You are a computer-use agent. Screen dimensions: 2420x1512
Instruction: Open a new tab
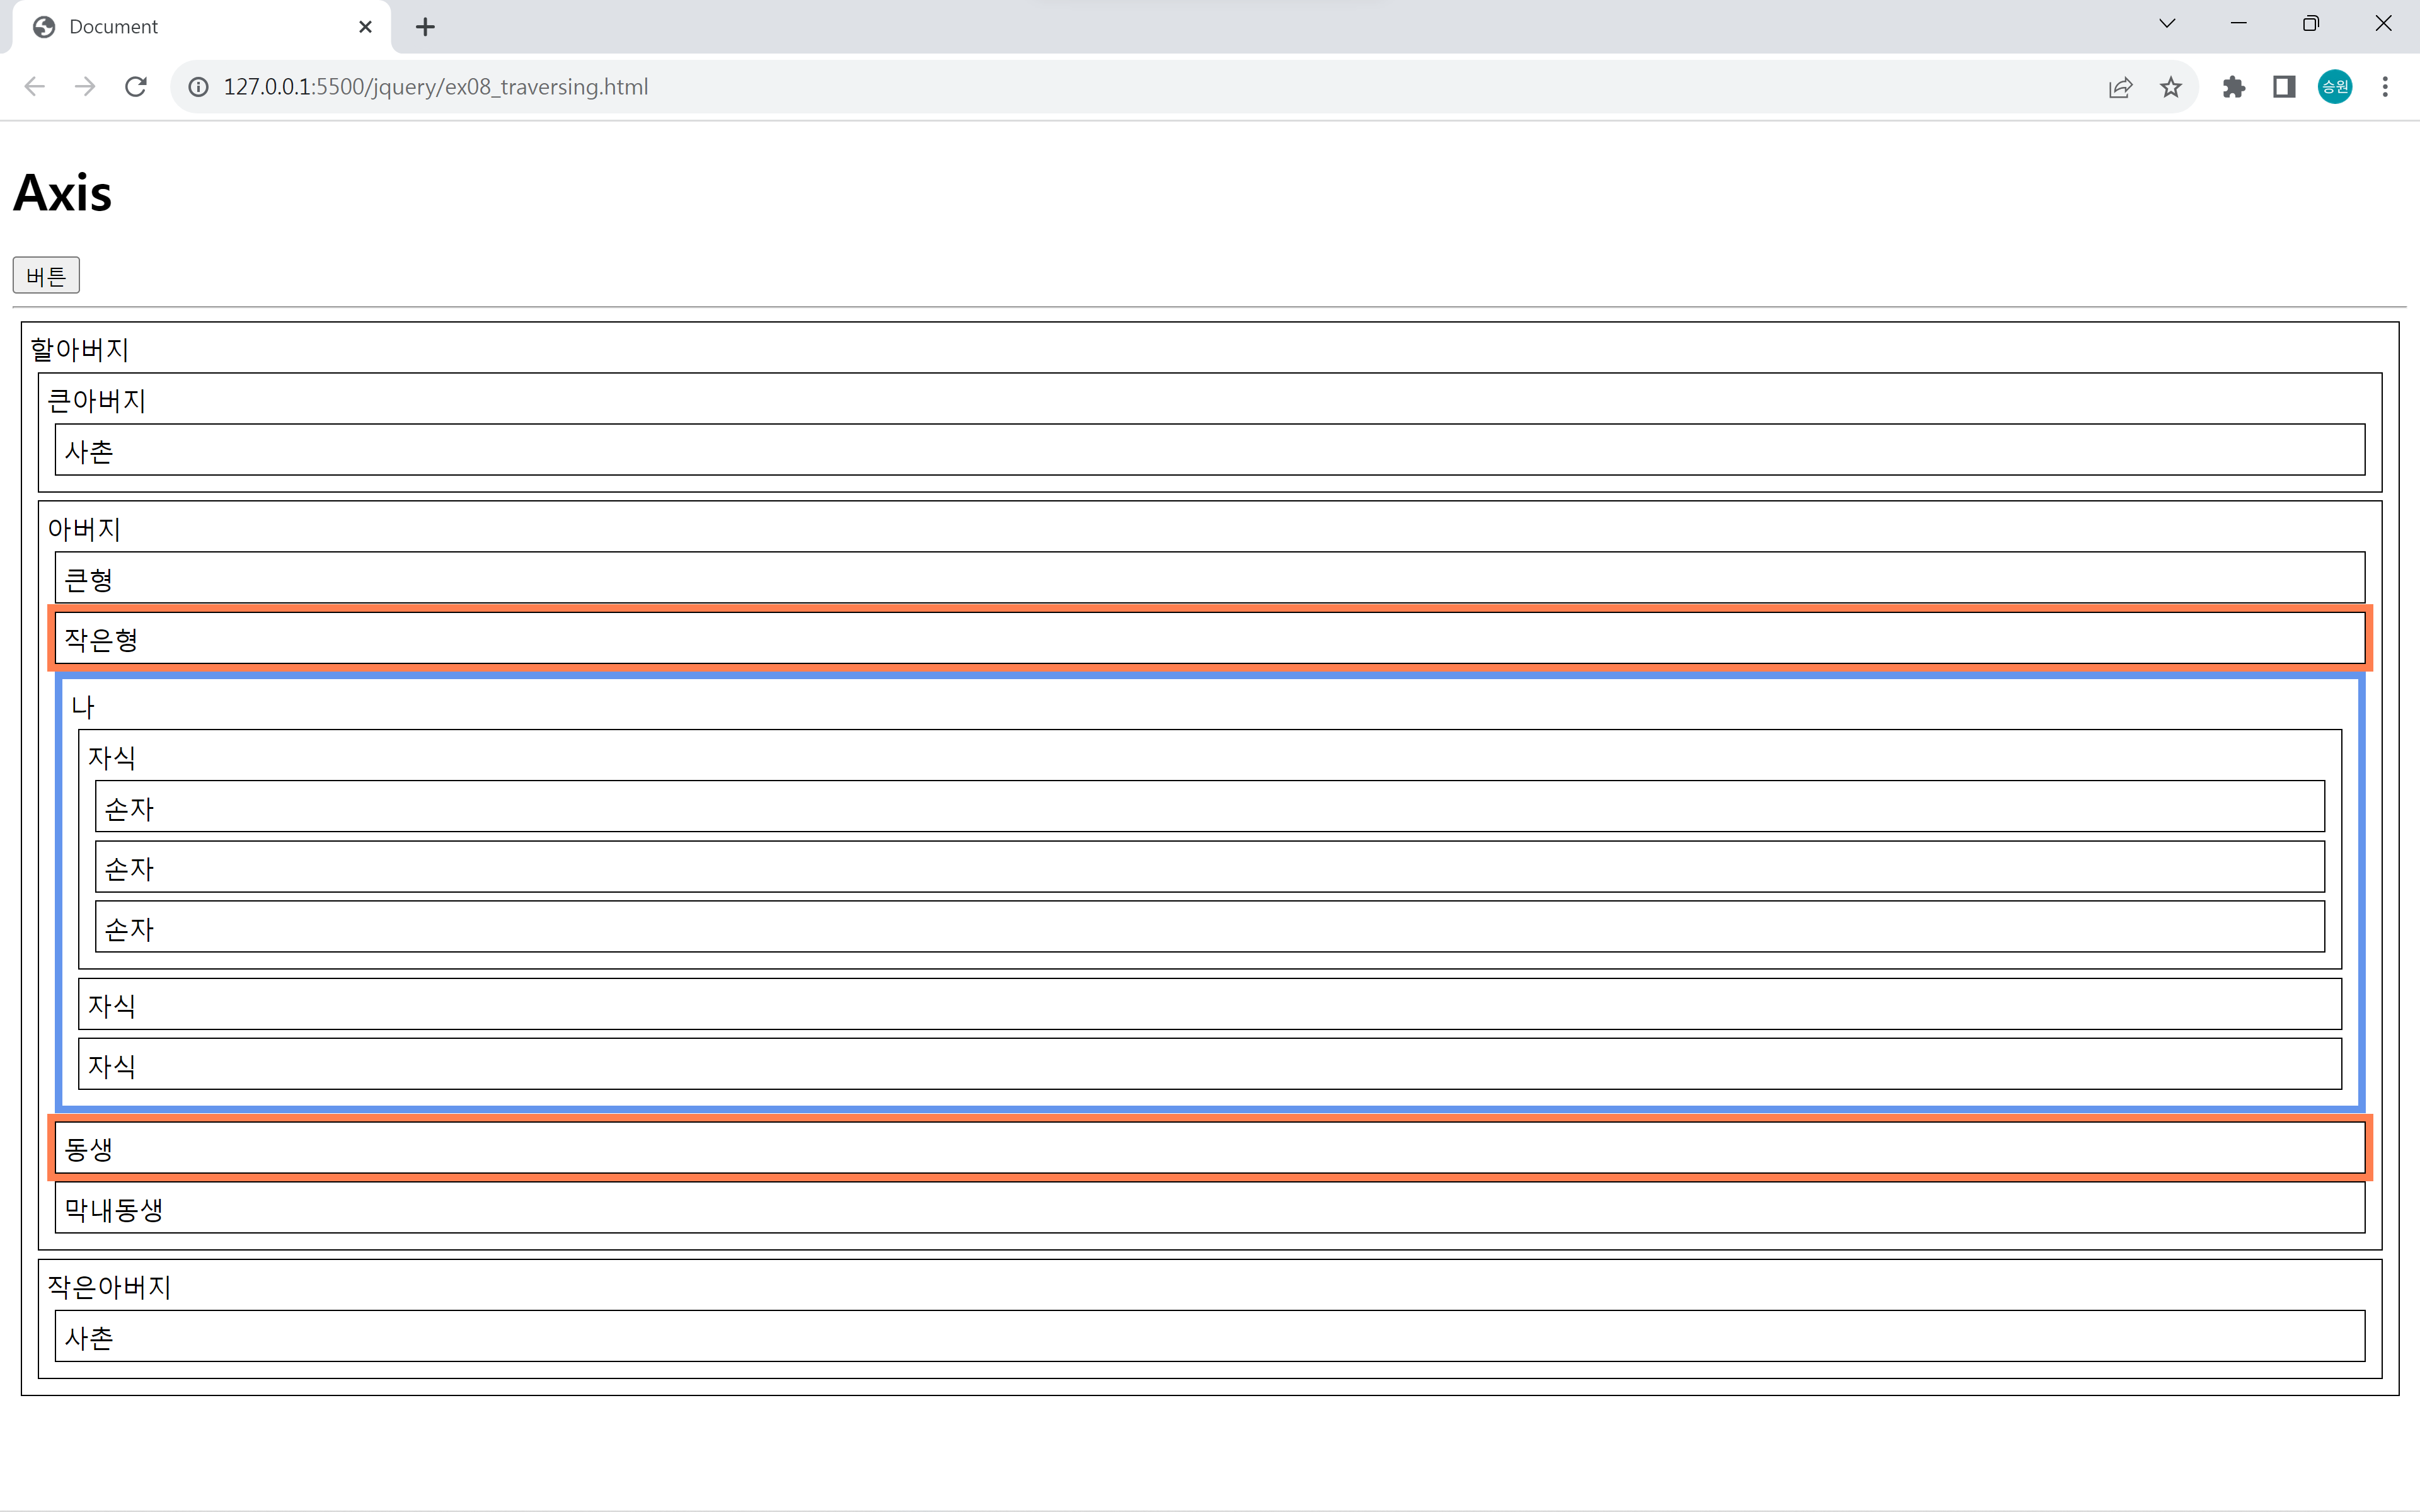[x=425, y=27]
